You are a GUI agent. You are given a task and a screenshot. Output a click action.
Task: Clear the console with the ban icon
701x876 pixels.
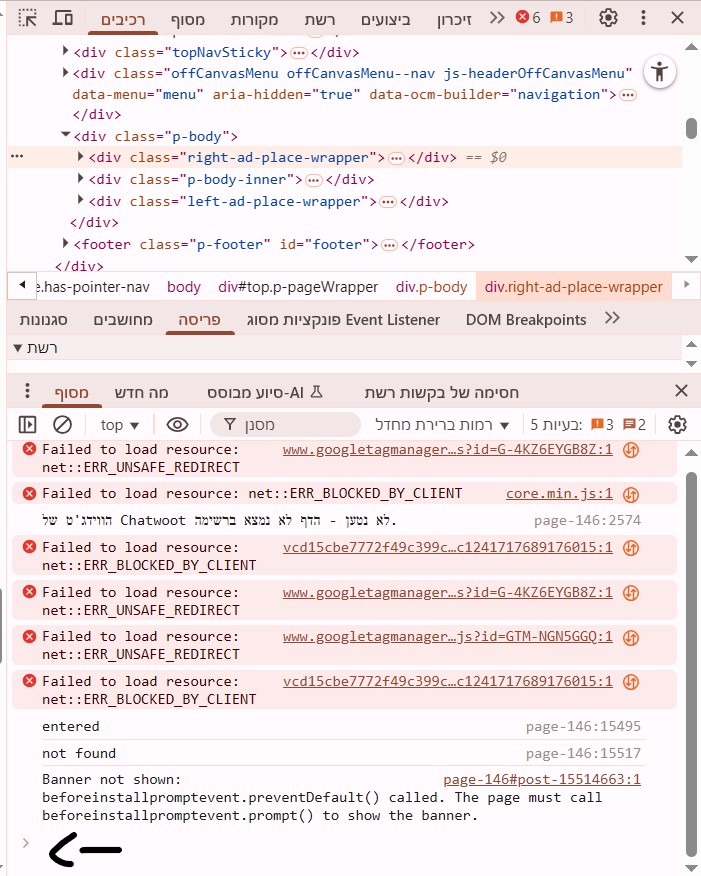(62, 425)
